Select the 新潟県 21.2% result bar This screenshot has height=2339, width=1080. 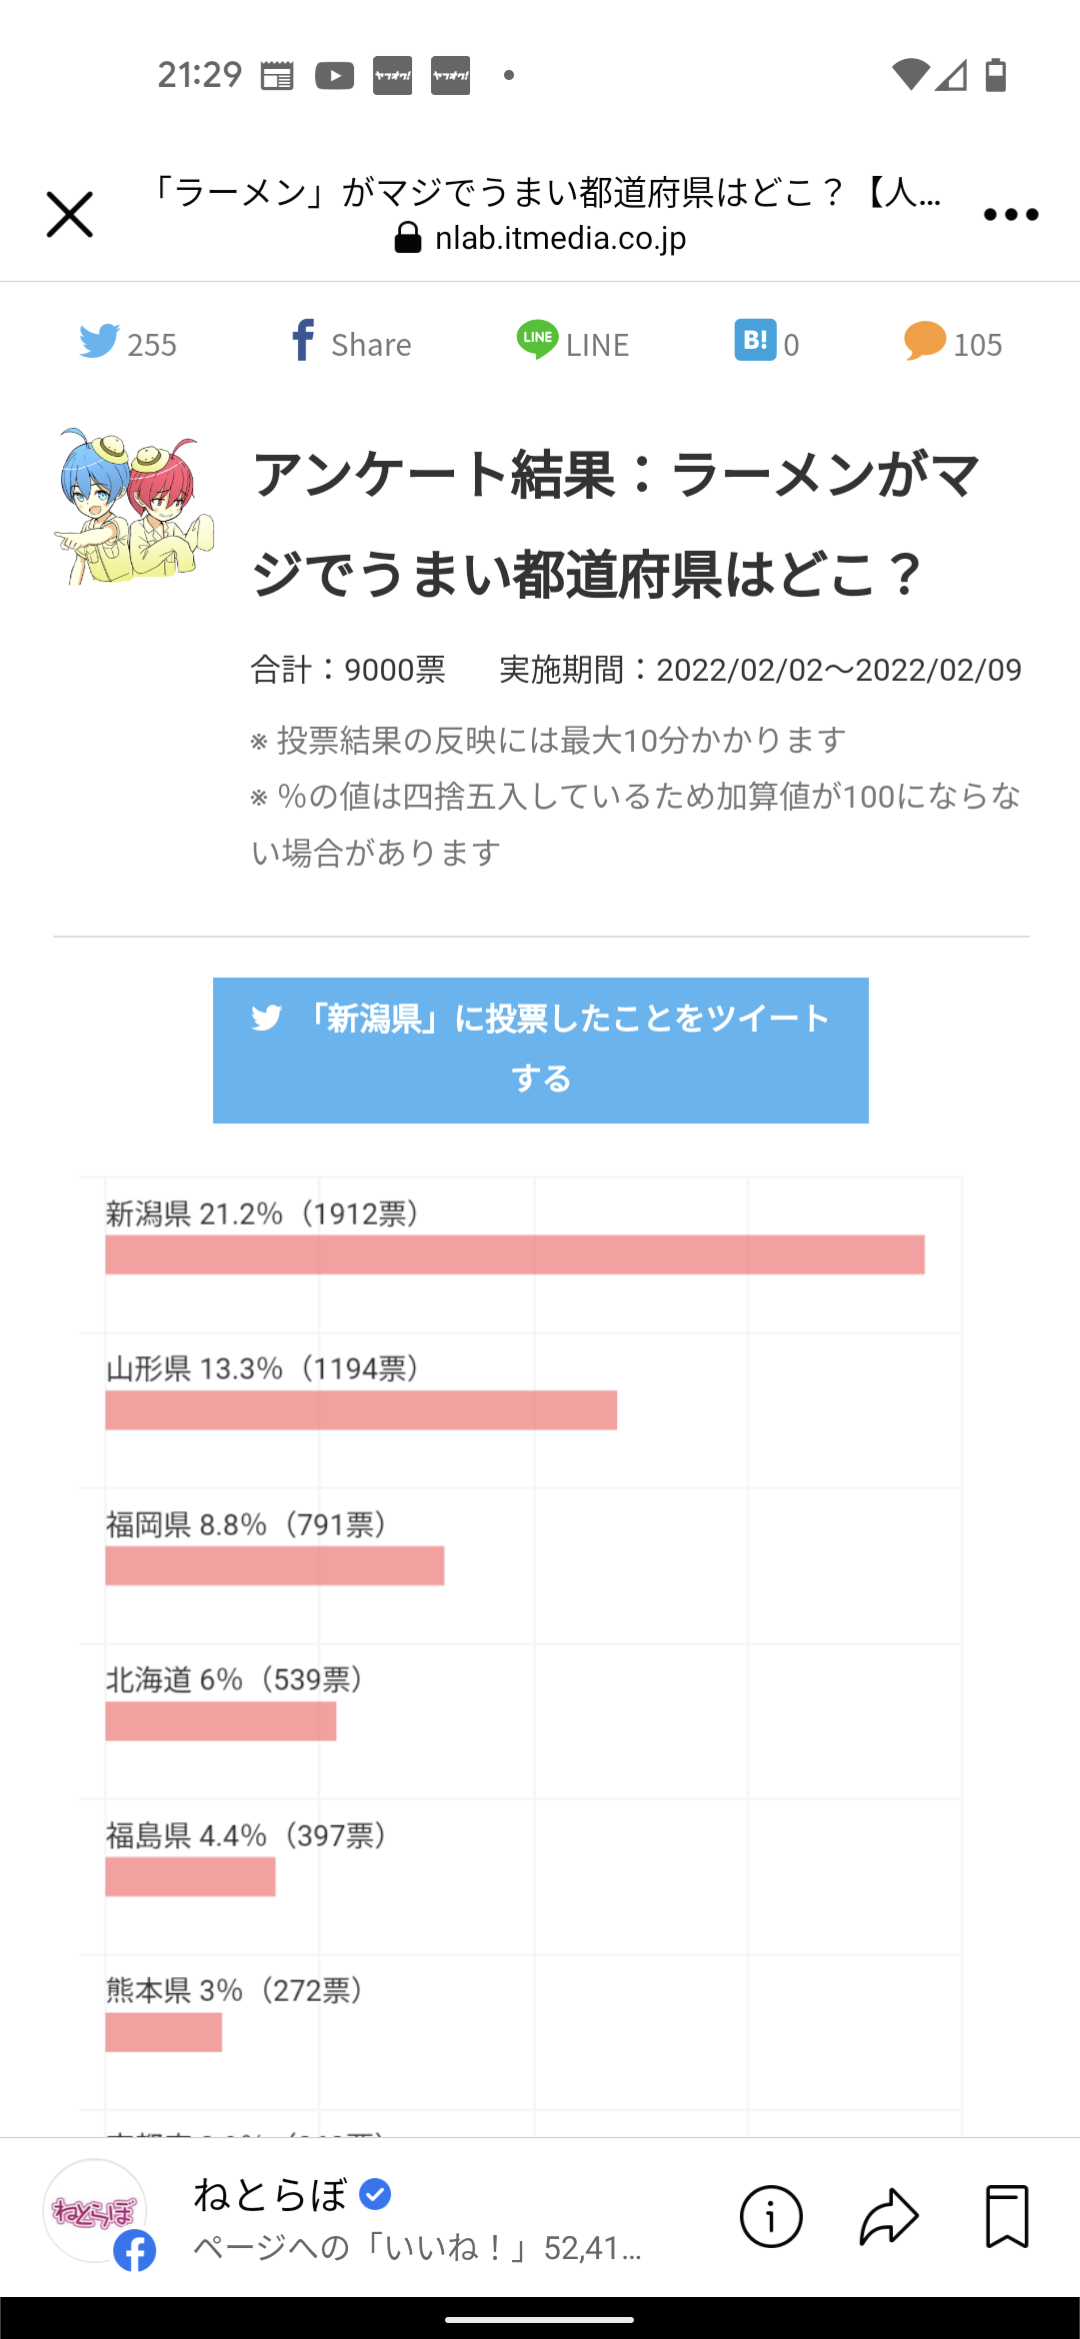(x=515, y=1254)
